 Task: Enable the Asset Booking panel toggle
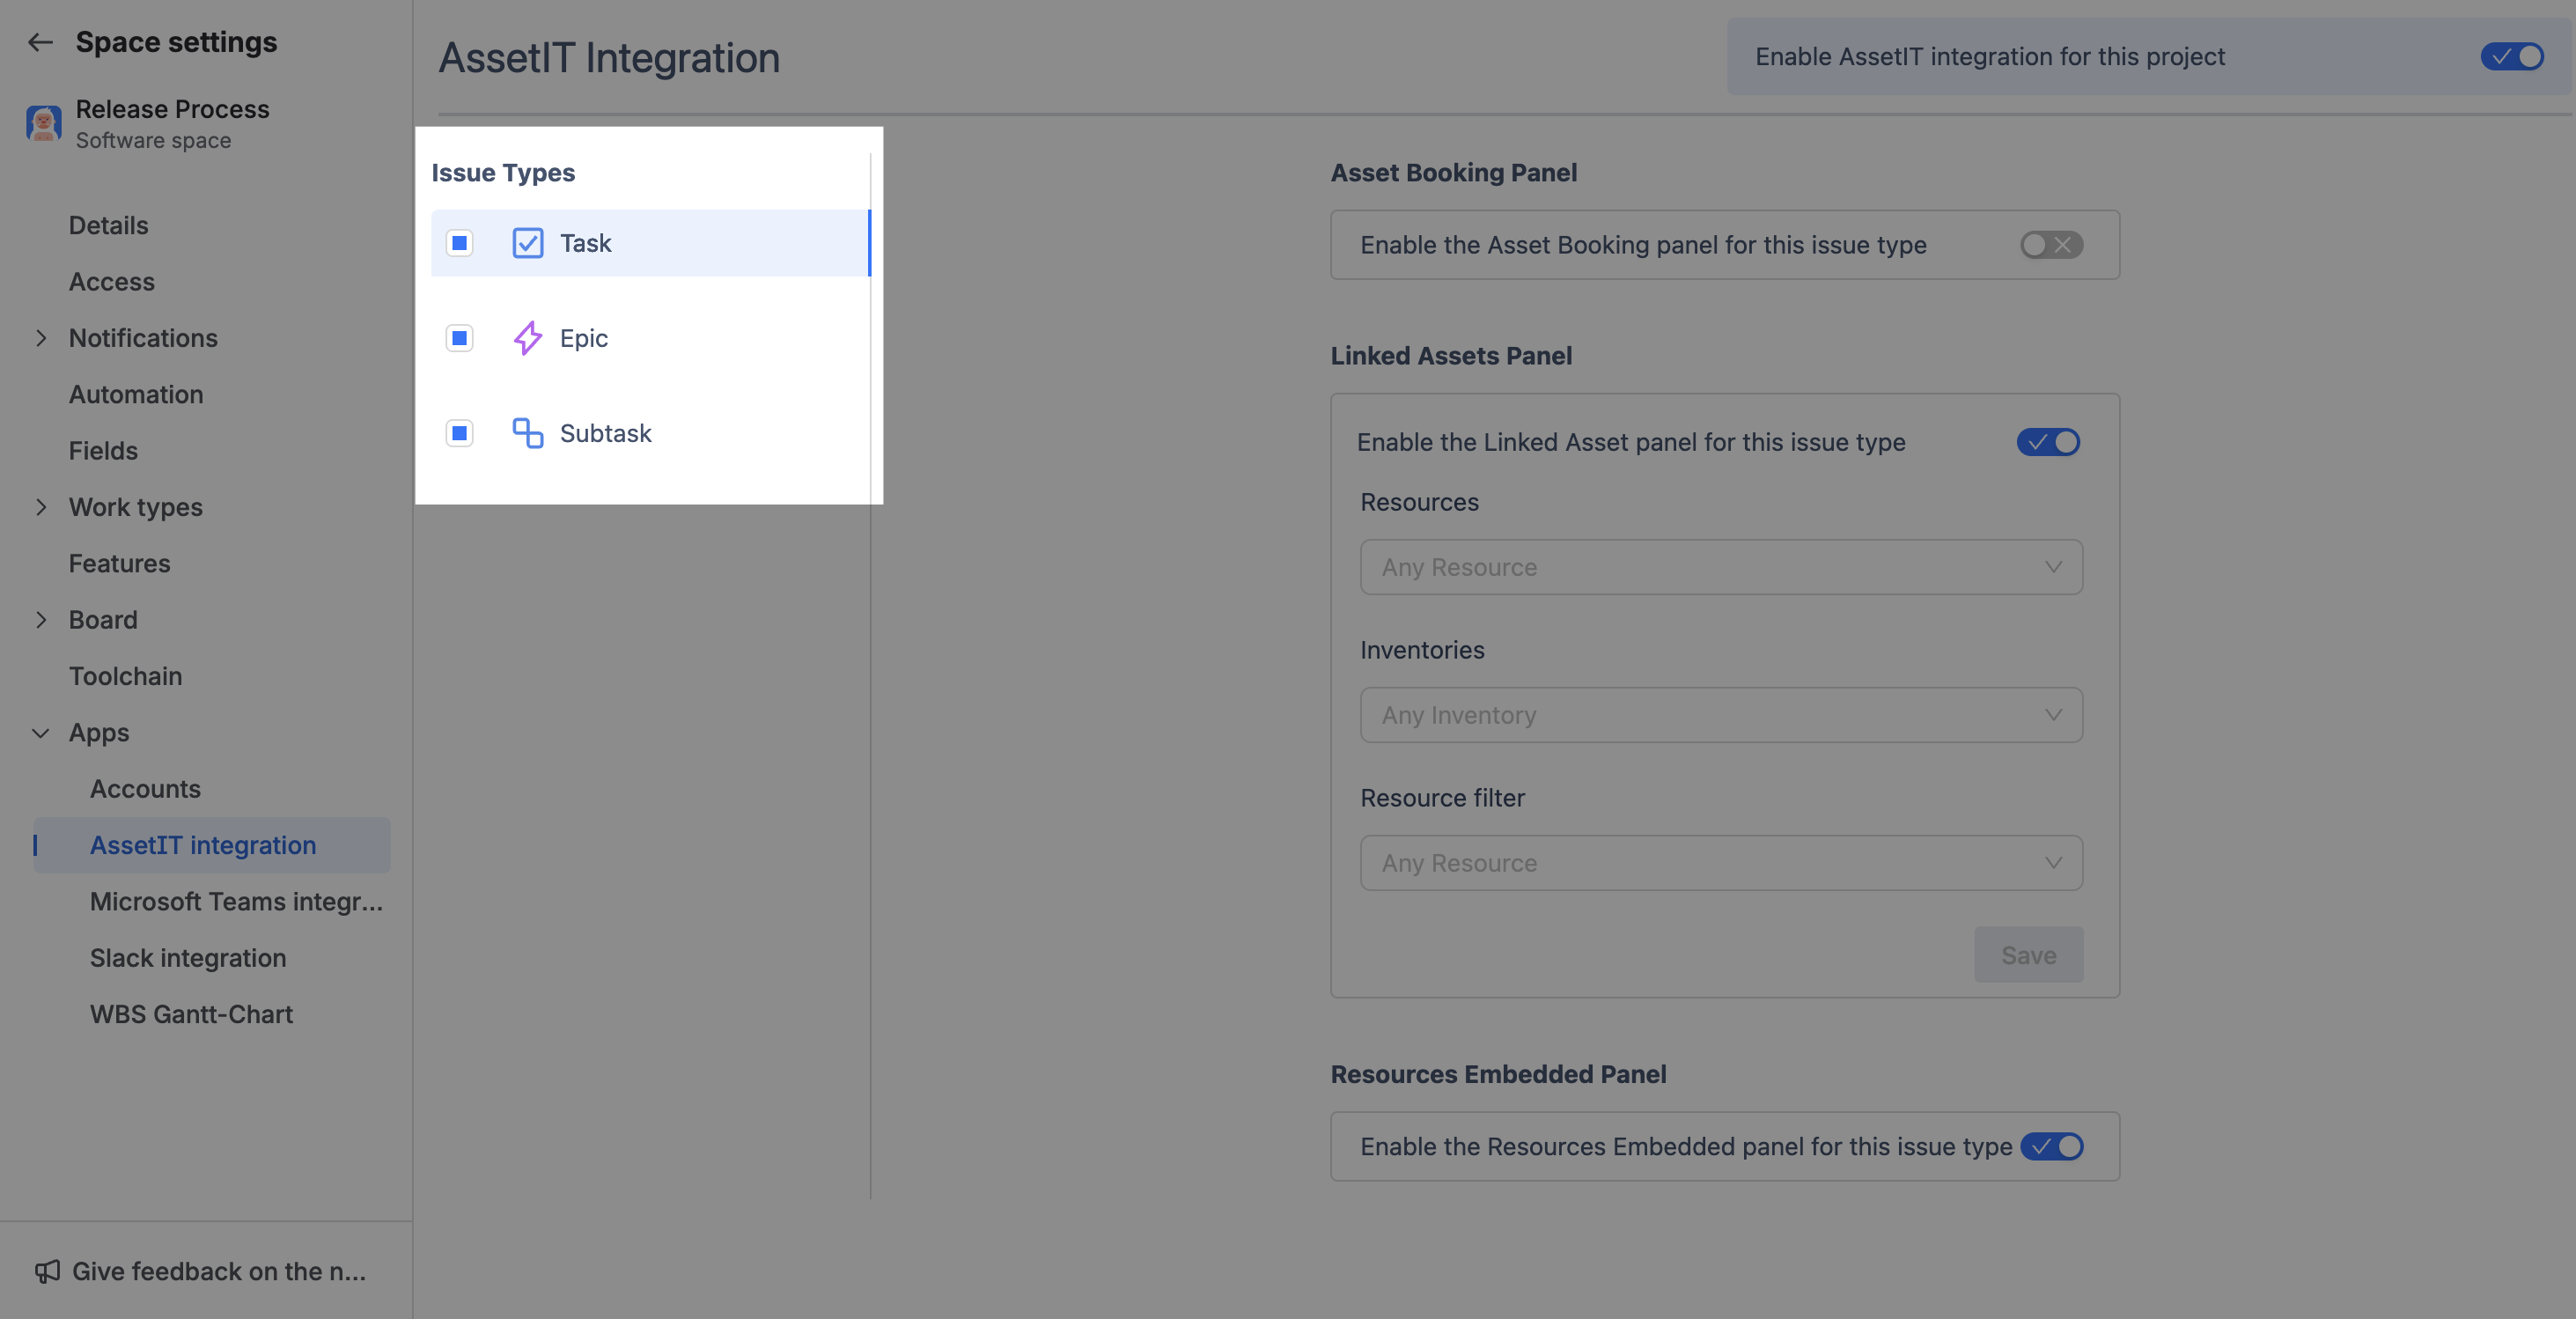[x=2050, y=245]
